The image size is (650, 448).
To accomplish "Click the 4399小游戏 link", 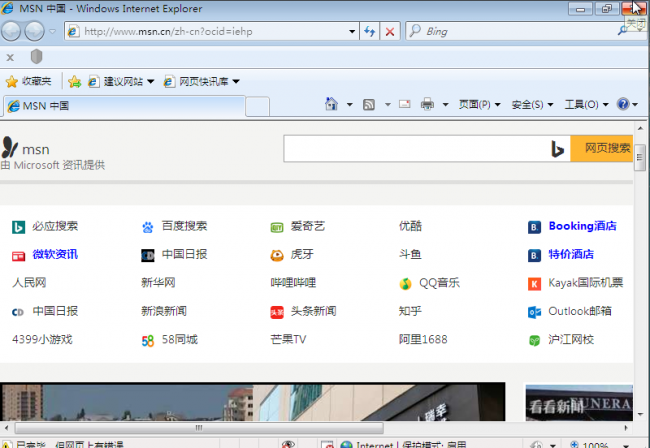I will [42, 339].
